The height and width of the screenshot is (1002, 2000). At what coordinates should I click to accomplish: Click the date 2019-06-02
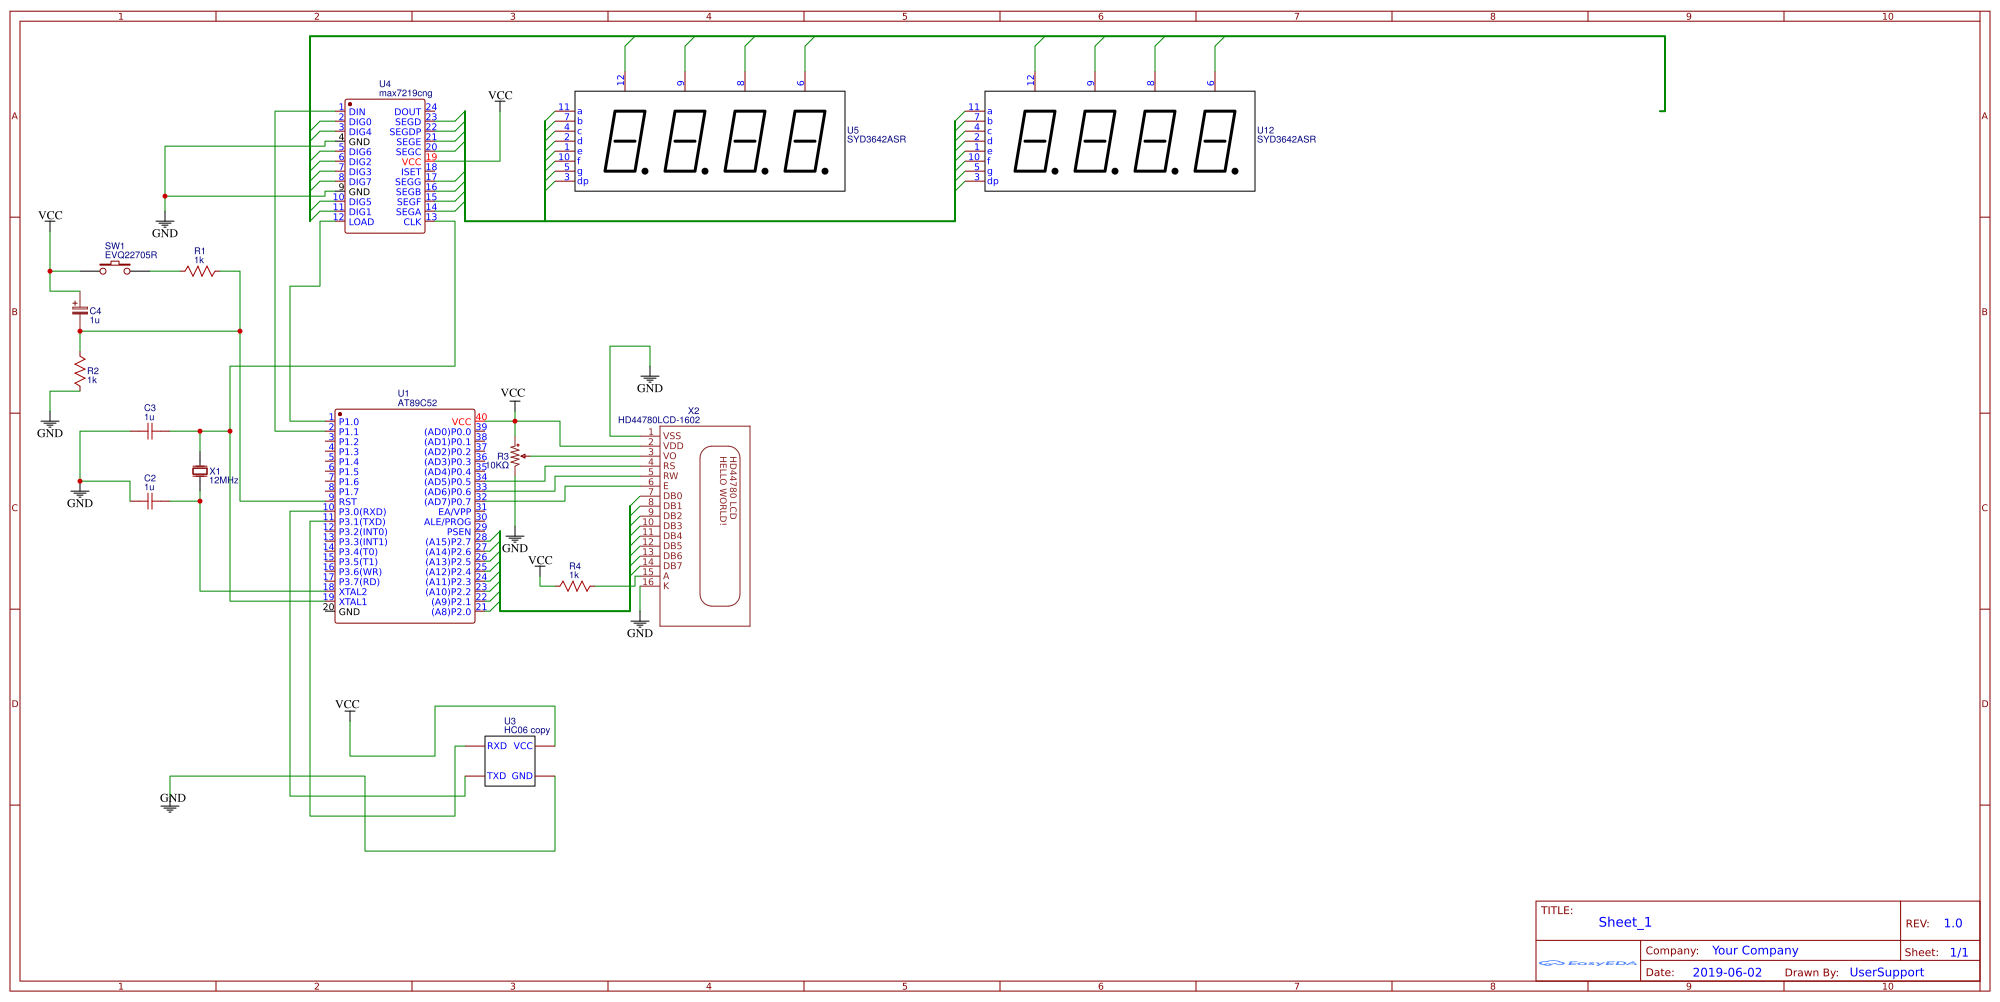[1727, 972]
